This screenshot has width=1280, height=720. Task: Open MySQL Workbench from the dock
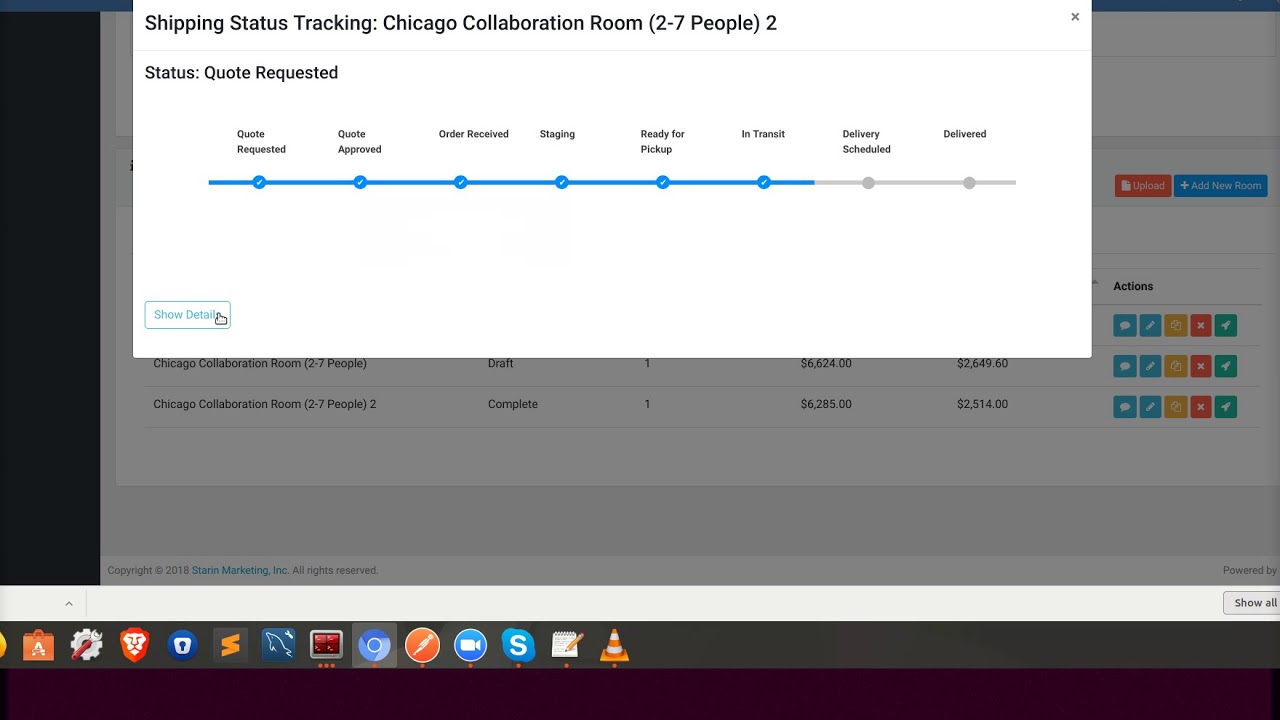point(278,646)
